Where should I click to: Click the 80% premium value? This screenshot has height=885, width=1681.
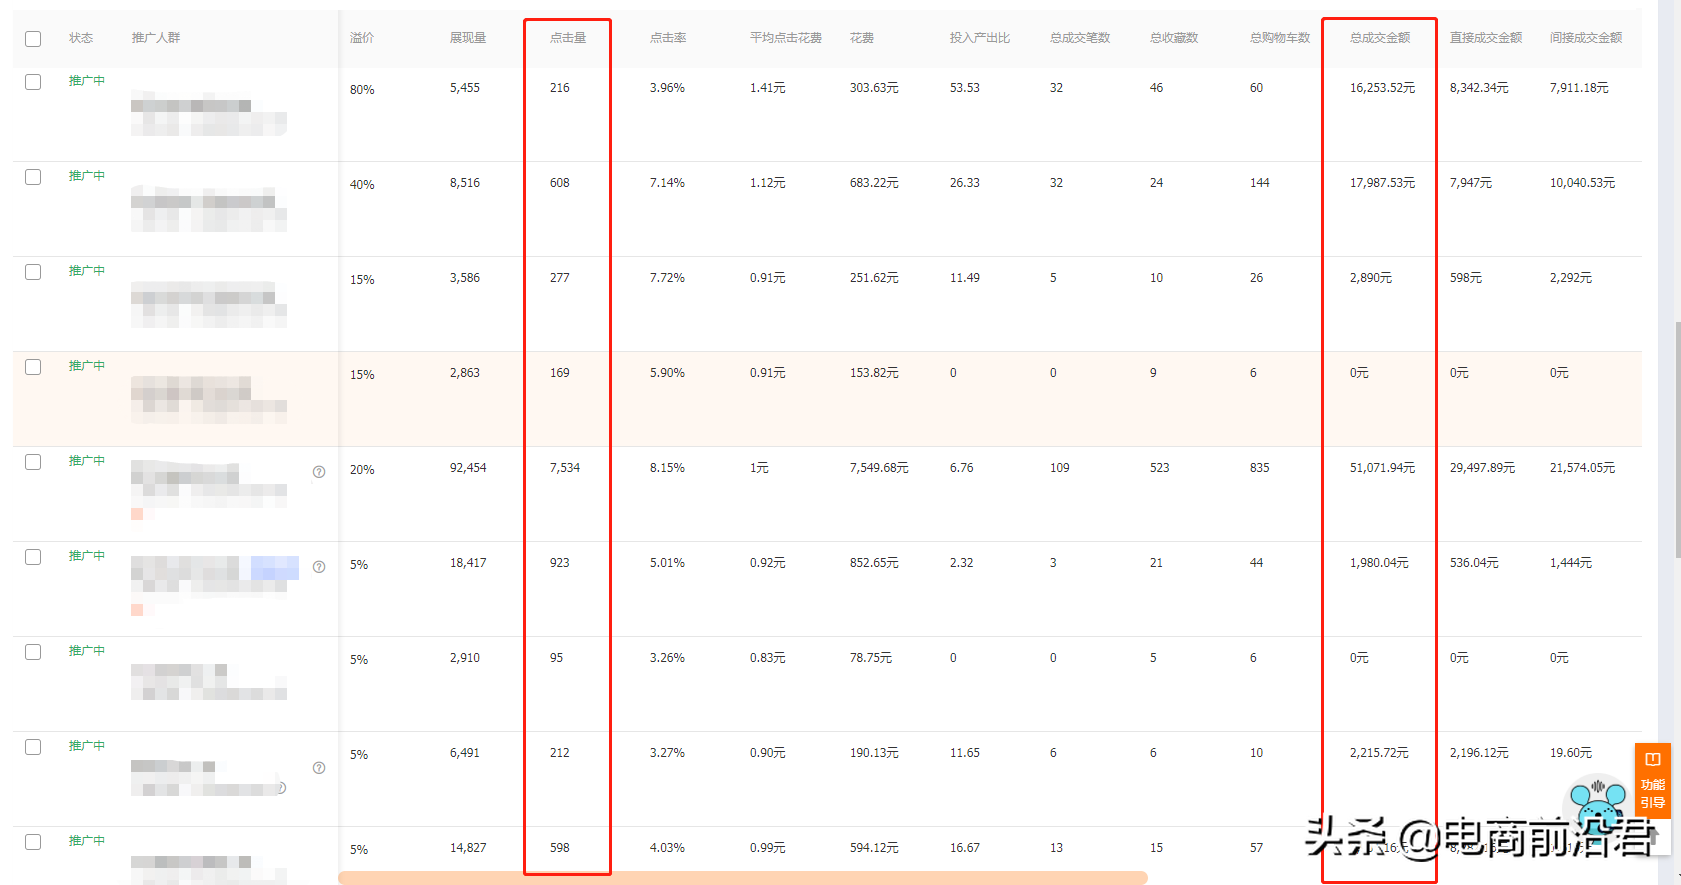click(x=362, y=90)
